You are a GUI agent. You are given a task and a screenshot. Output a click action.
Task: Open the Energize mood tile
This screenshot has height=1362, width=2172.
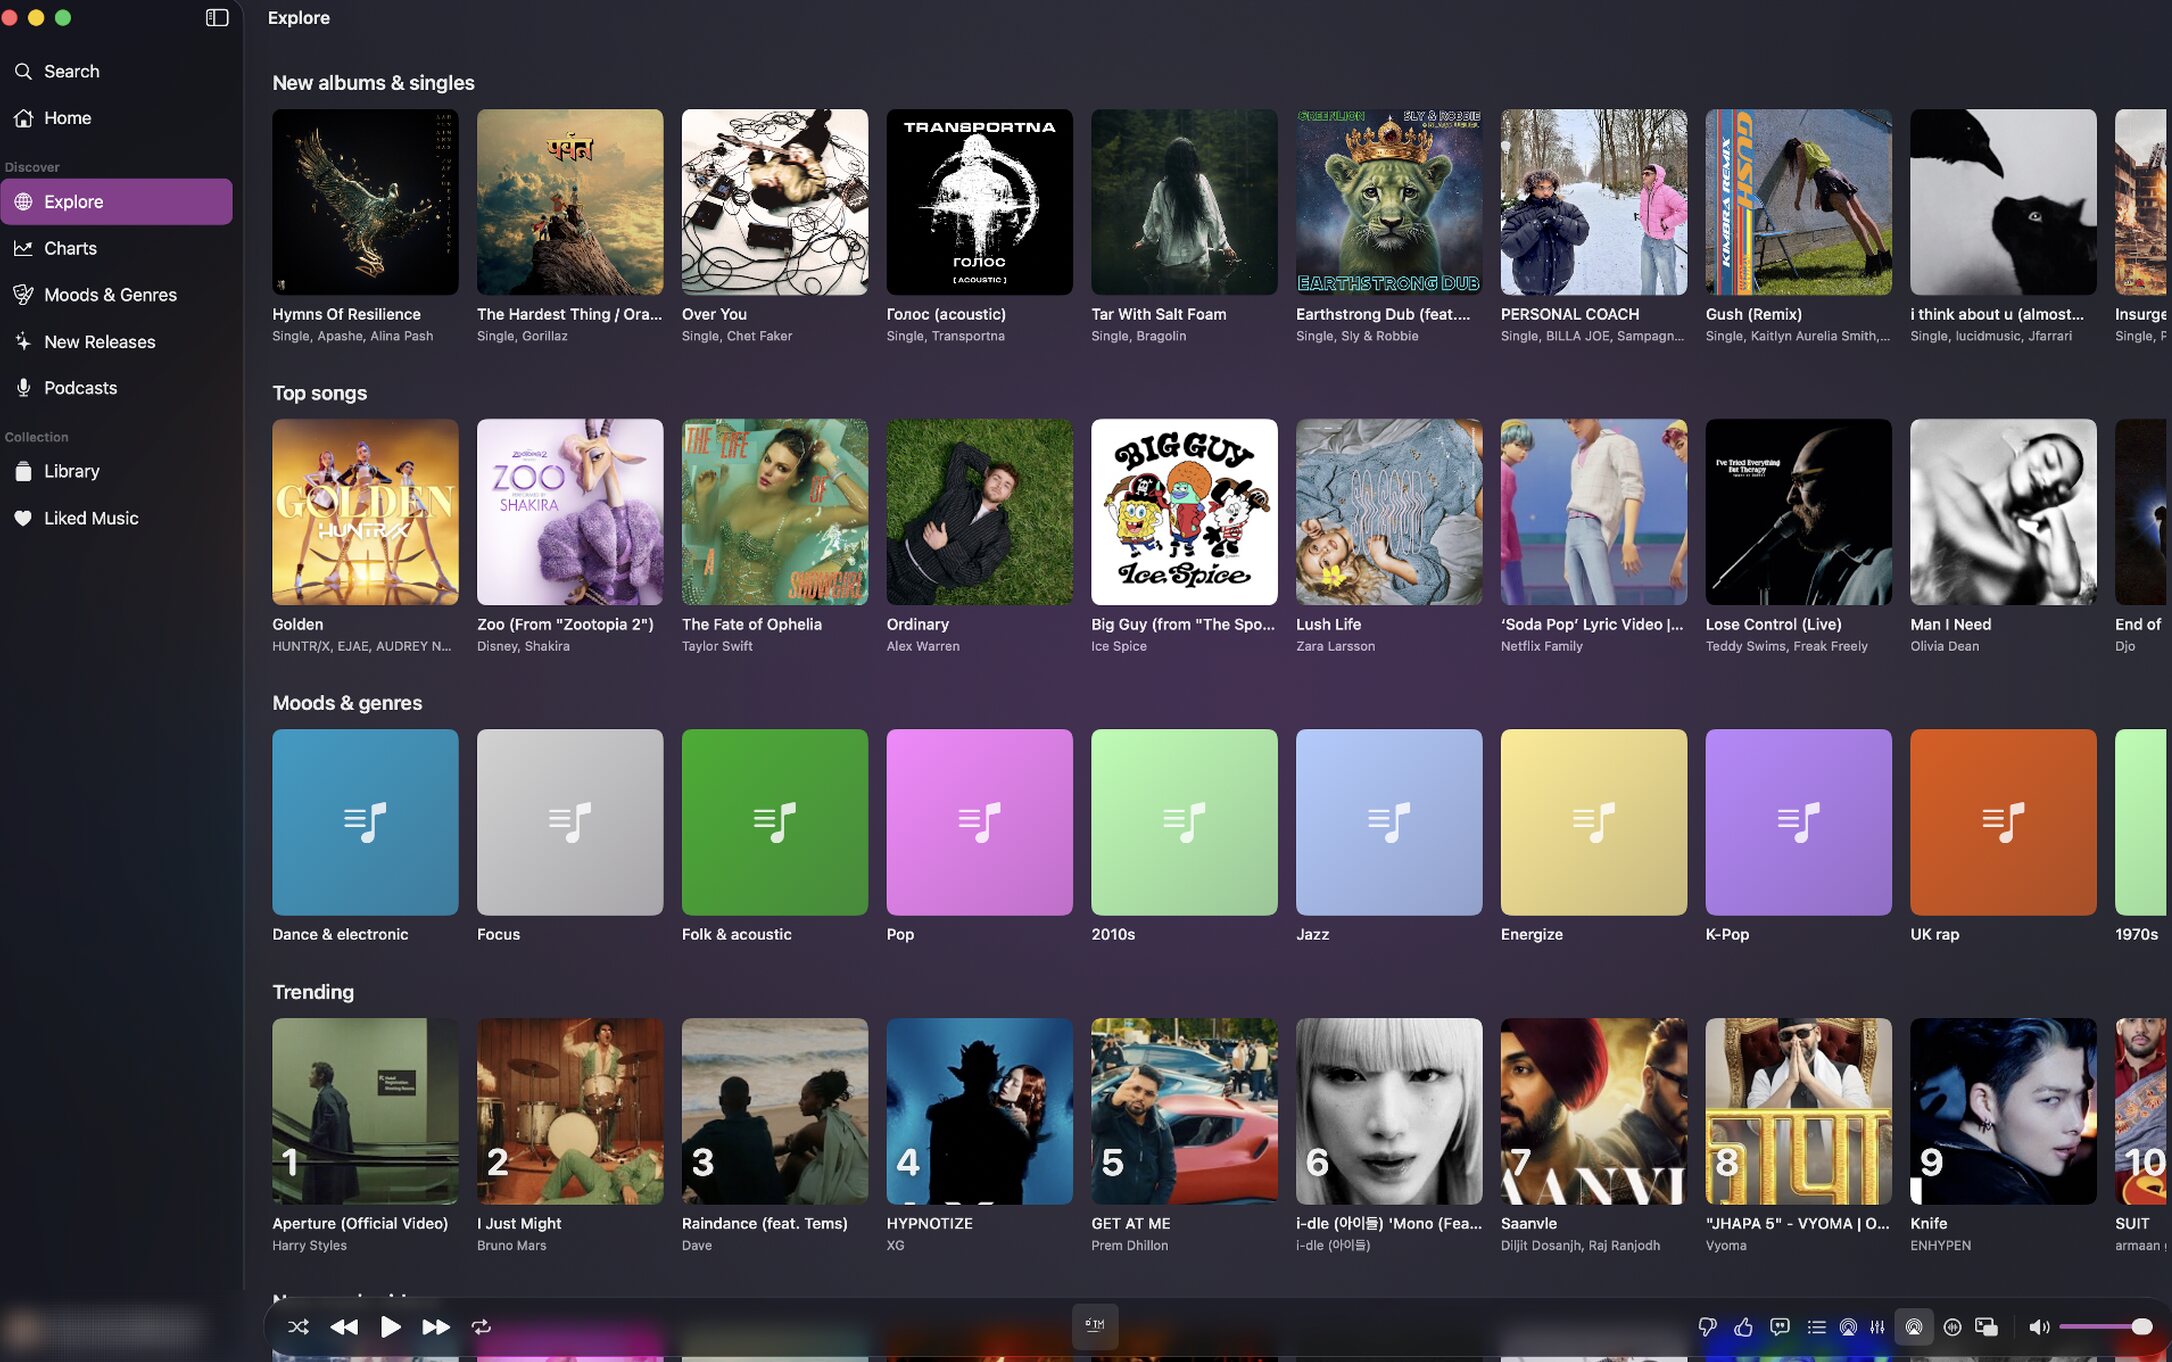click(x=1594, y=822)
